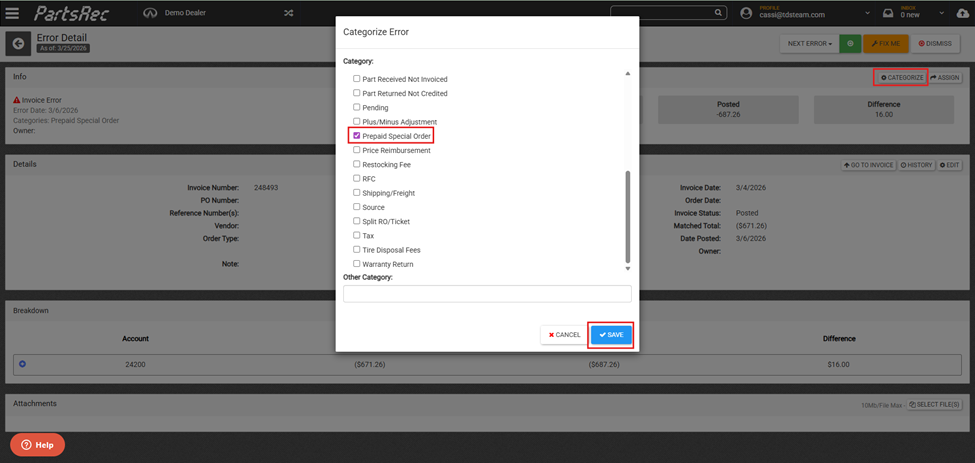Click the Fix Me button
Viewport: 975px width, 463px height.
click(x=886, y=44)
